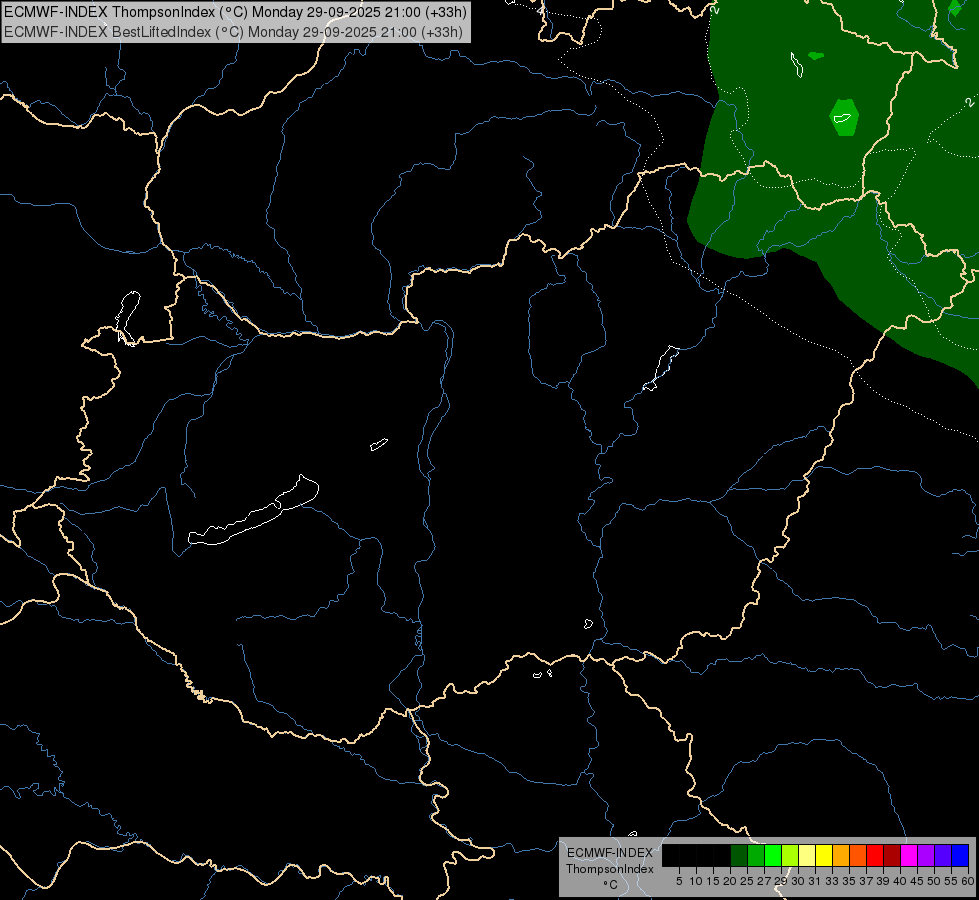
Task: Click the legend tick value 10
Action: coord(696,881)
